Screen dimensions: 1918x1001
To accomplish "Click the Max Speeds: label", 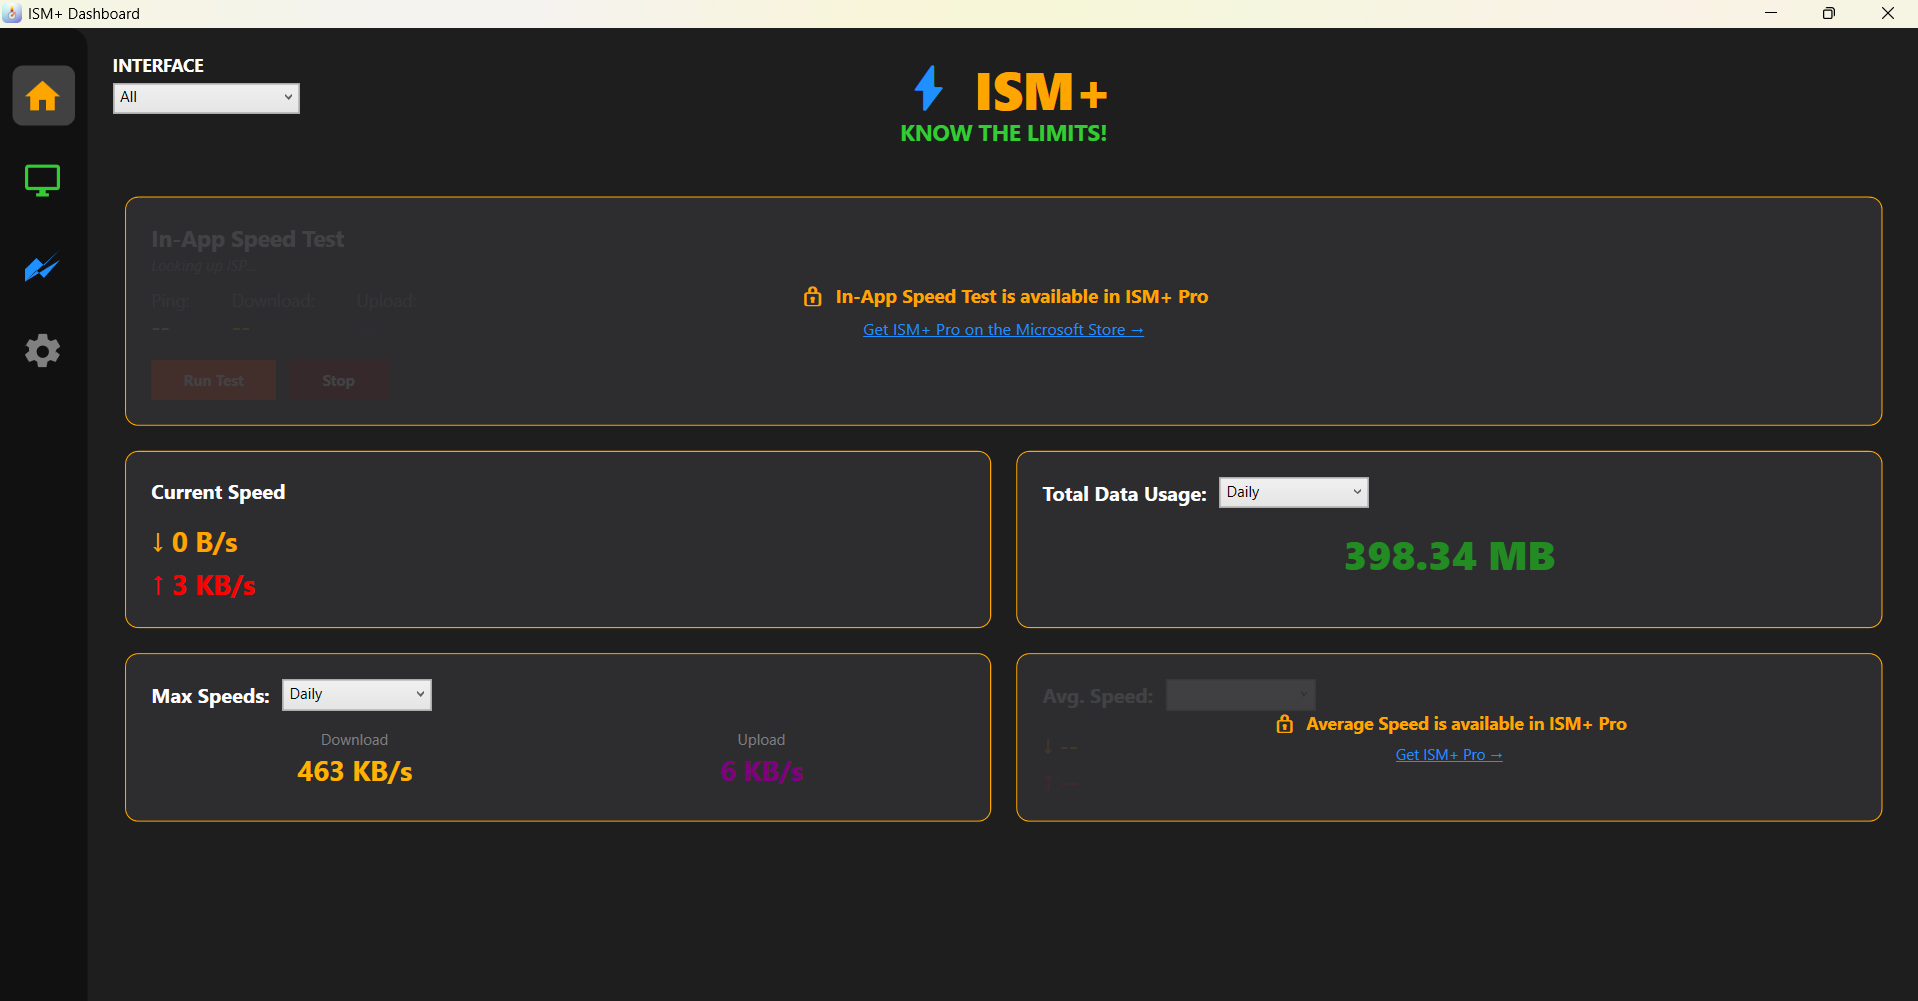I will (x=210, y=697).
